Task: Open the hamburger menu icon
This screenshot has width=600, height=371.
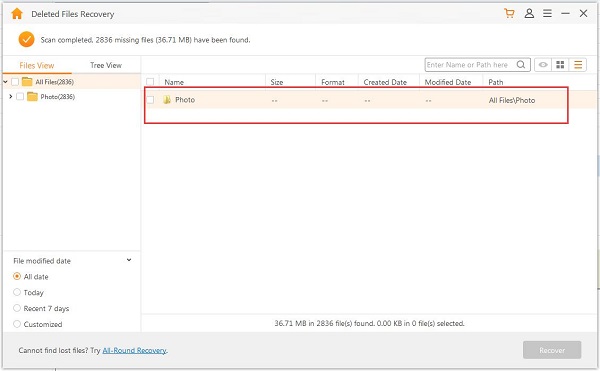Action: tap(547, 13)
